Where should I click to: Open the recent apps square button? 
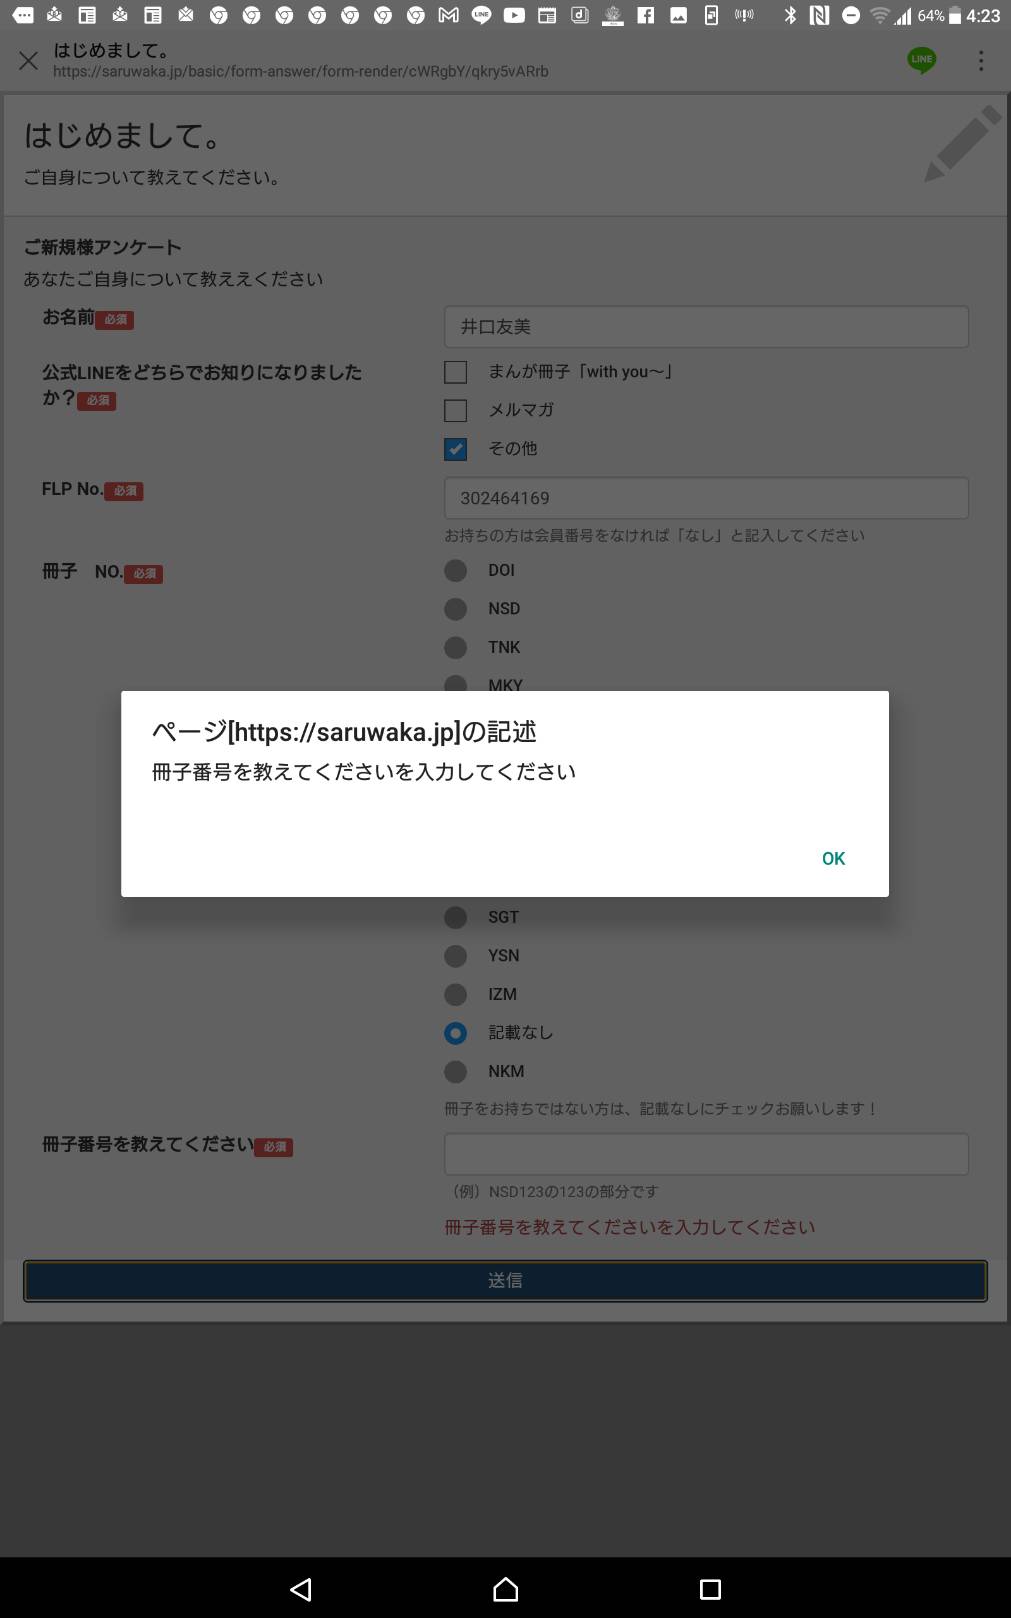pos(710,1589)
